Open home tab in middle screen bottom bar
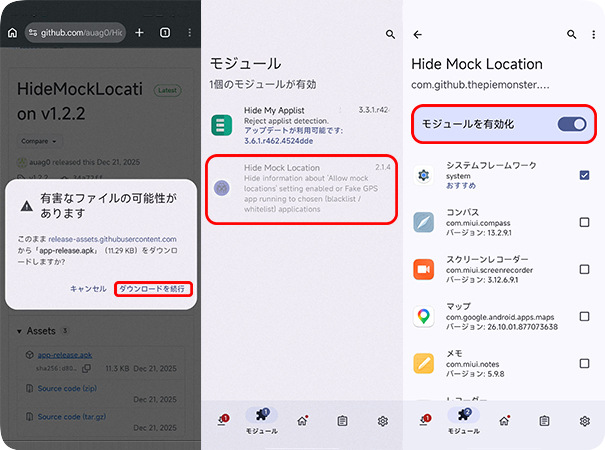This screenshot has width=605, height=450. (302, 421)
